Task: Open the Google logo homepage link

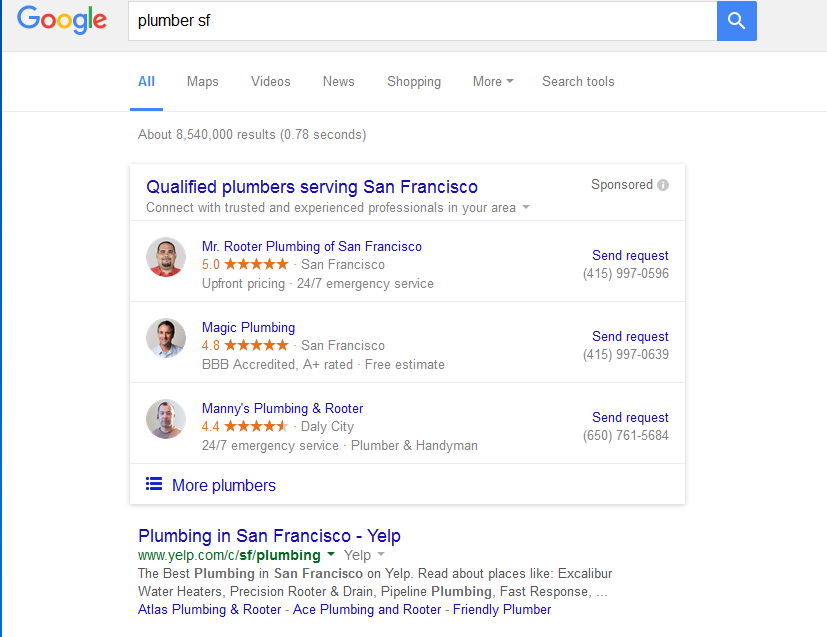Action: 62,20
